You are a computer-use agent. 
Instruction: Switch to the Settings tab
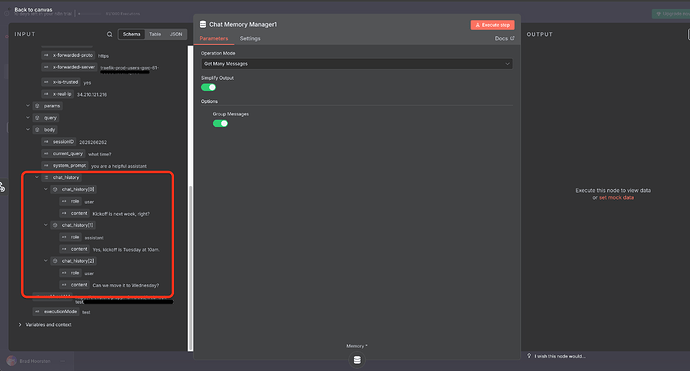click(x=250, y=39)
